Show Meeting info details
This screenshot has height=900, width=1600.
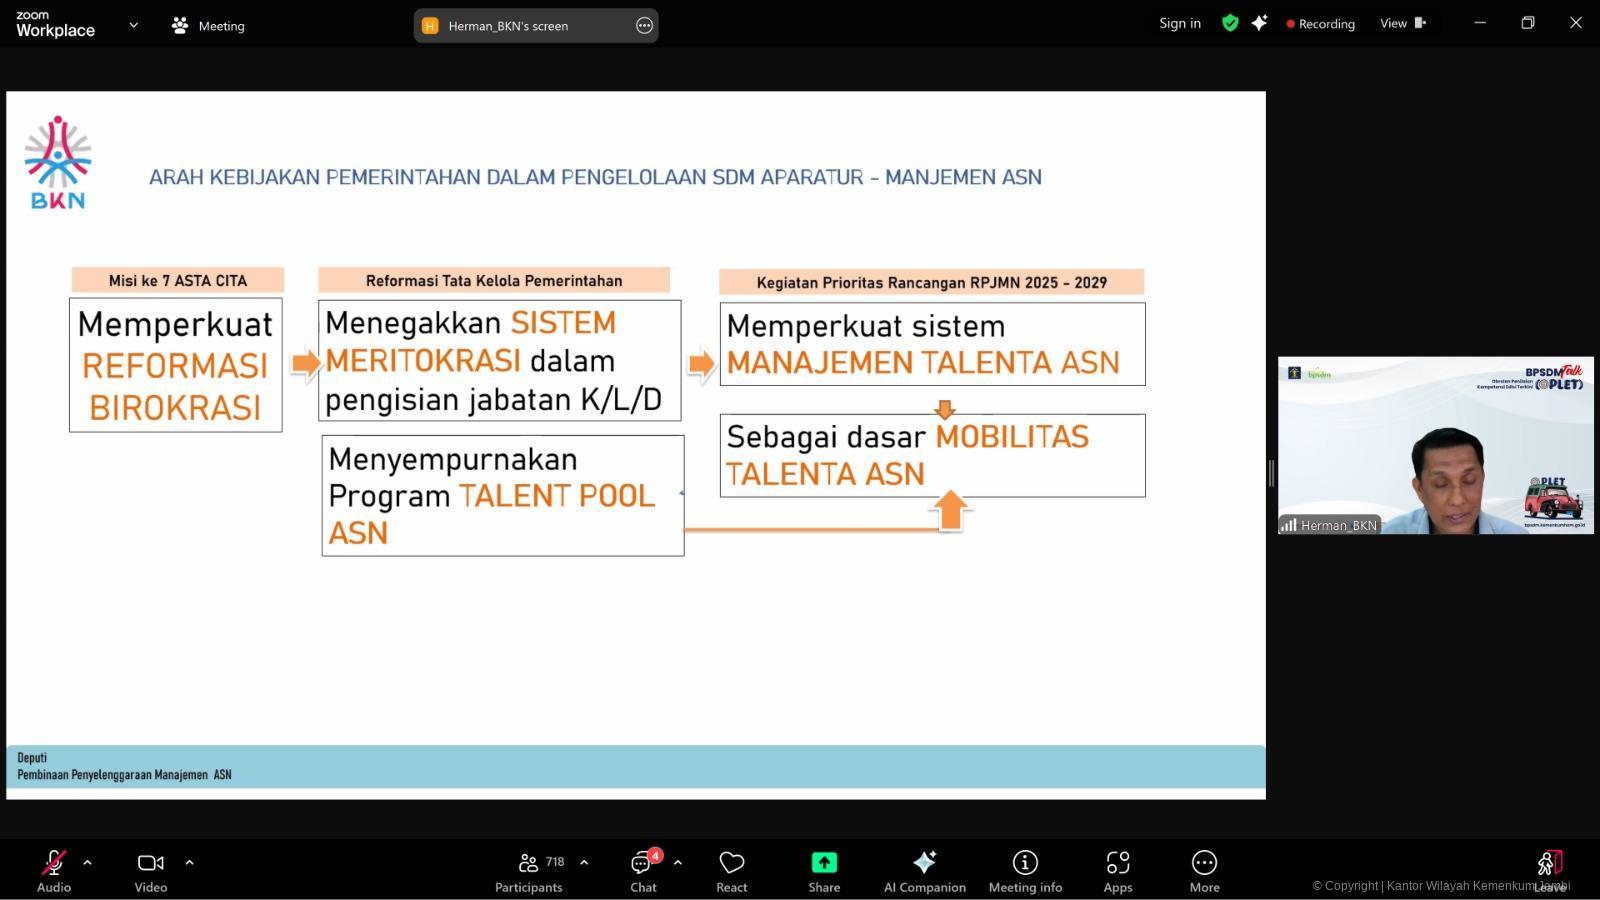1025,870
